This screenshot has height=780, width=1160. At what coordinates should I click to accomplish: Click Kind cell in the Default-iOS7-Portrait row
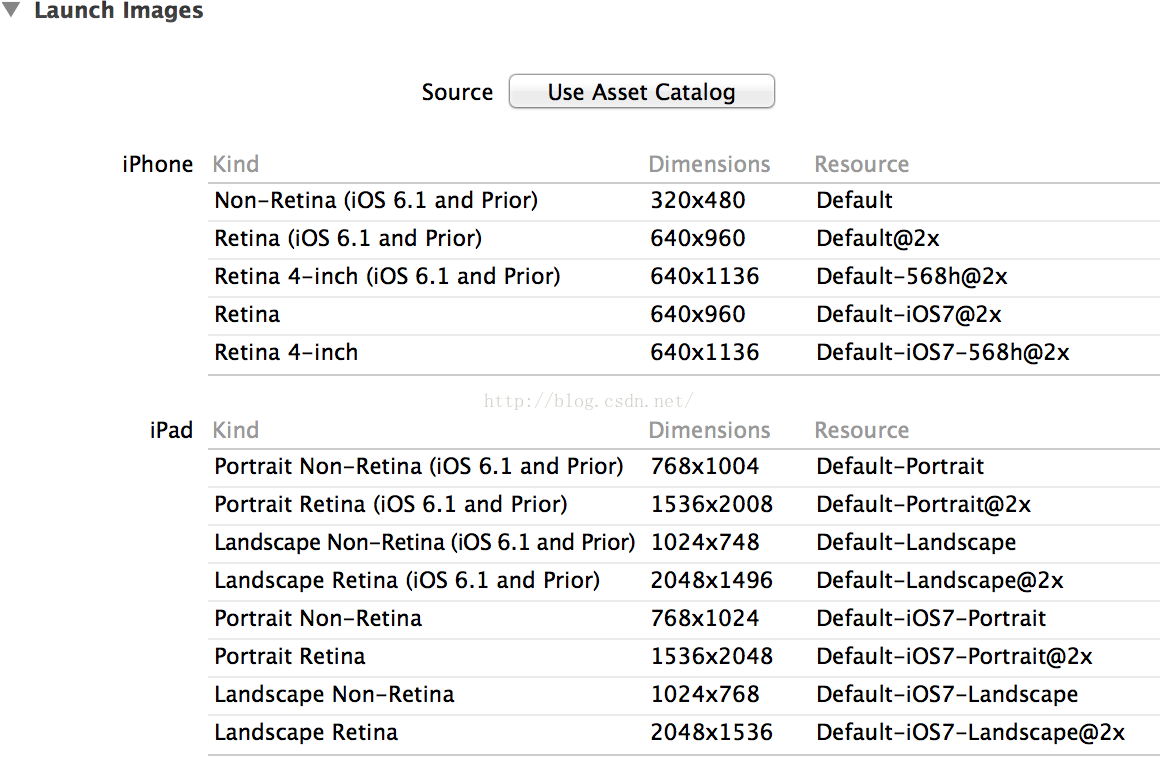point(318,618)
